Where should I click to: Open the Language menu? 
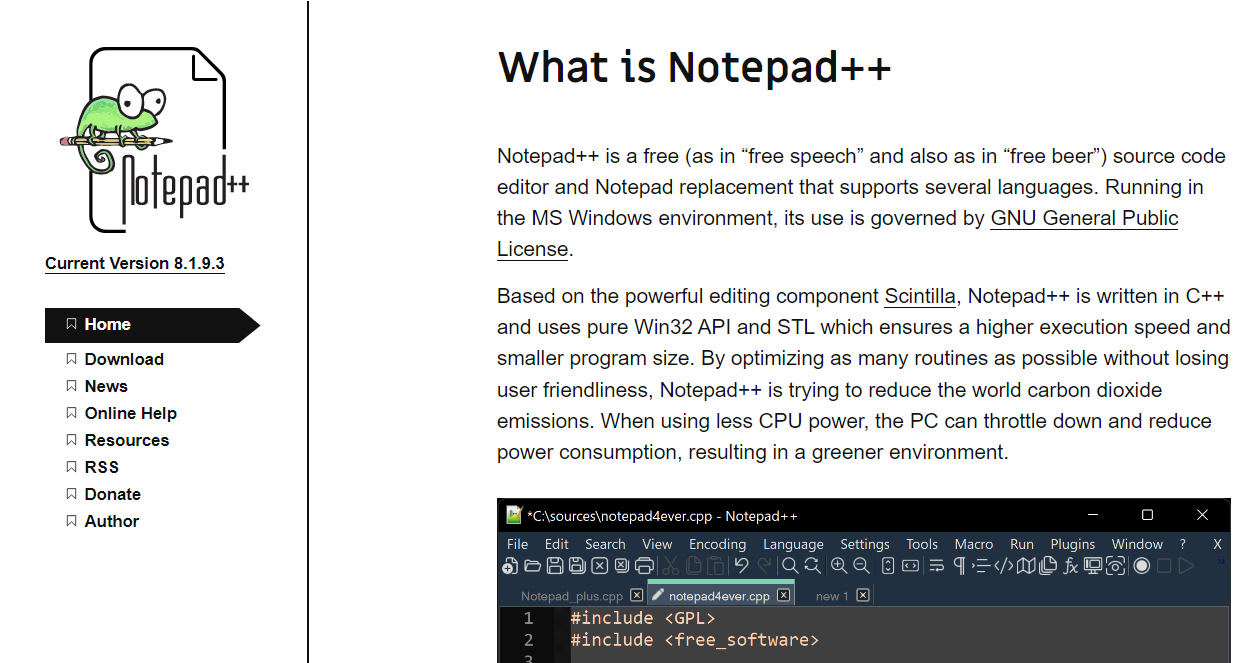(793, 544)
